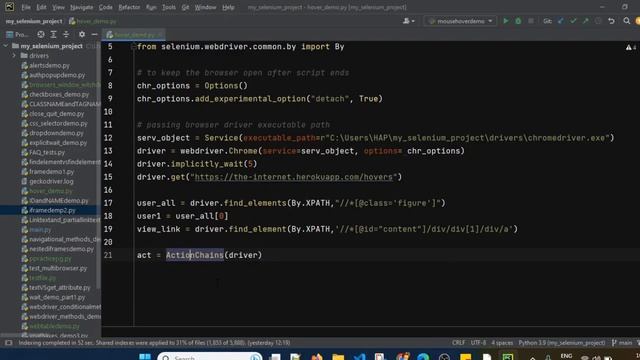Click CRLF line separator in status bar
Image resolution: width=640 pixels, height=360 pixels.
[x=458, y=343]
